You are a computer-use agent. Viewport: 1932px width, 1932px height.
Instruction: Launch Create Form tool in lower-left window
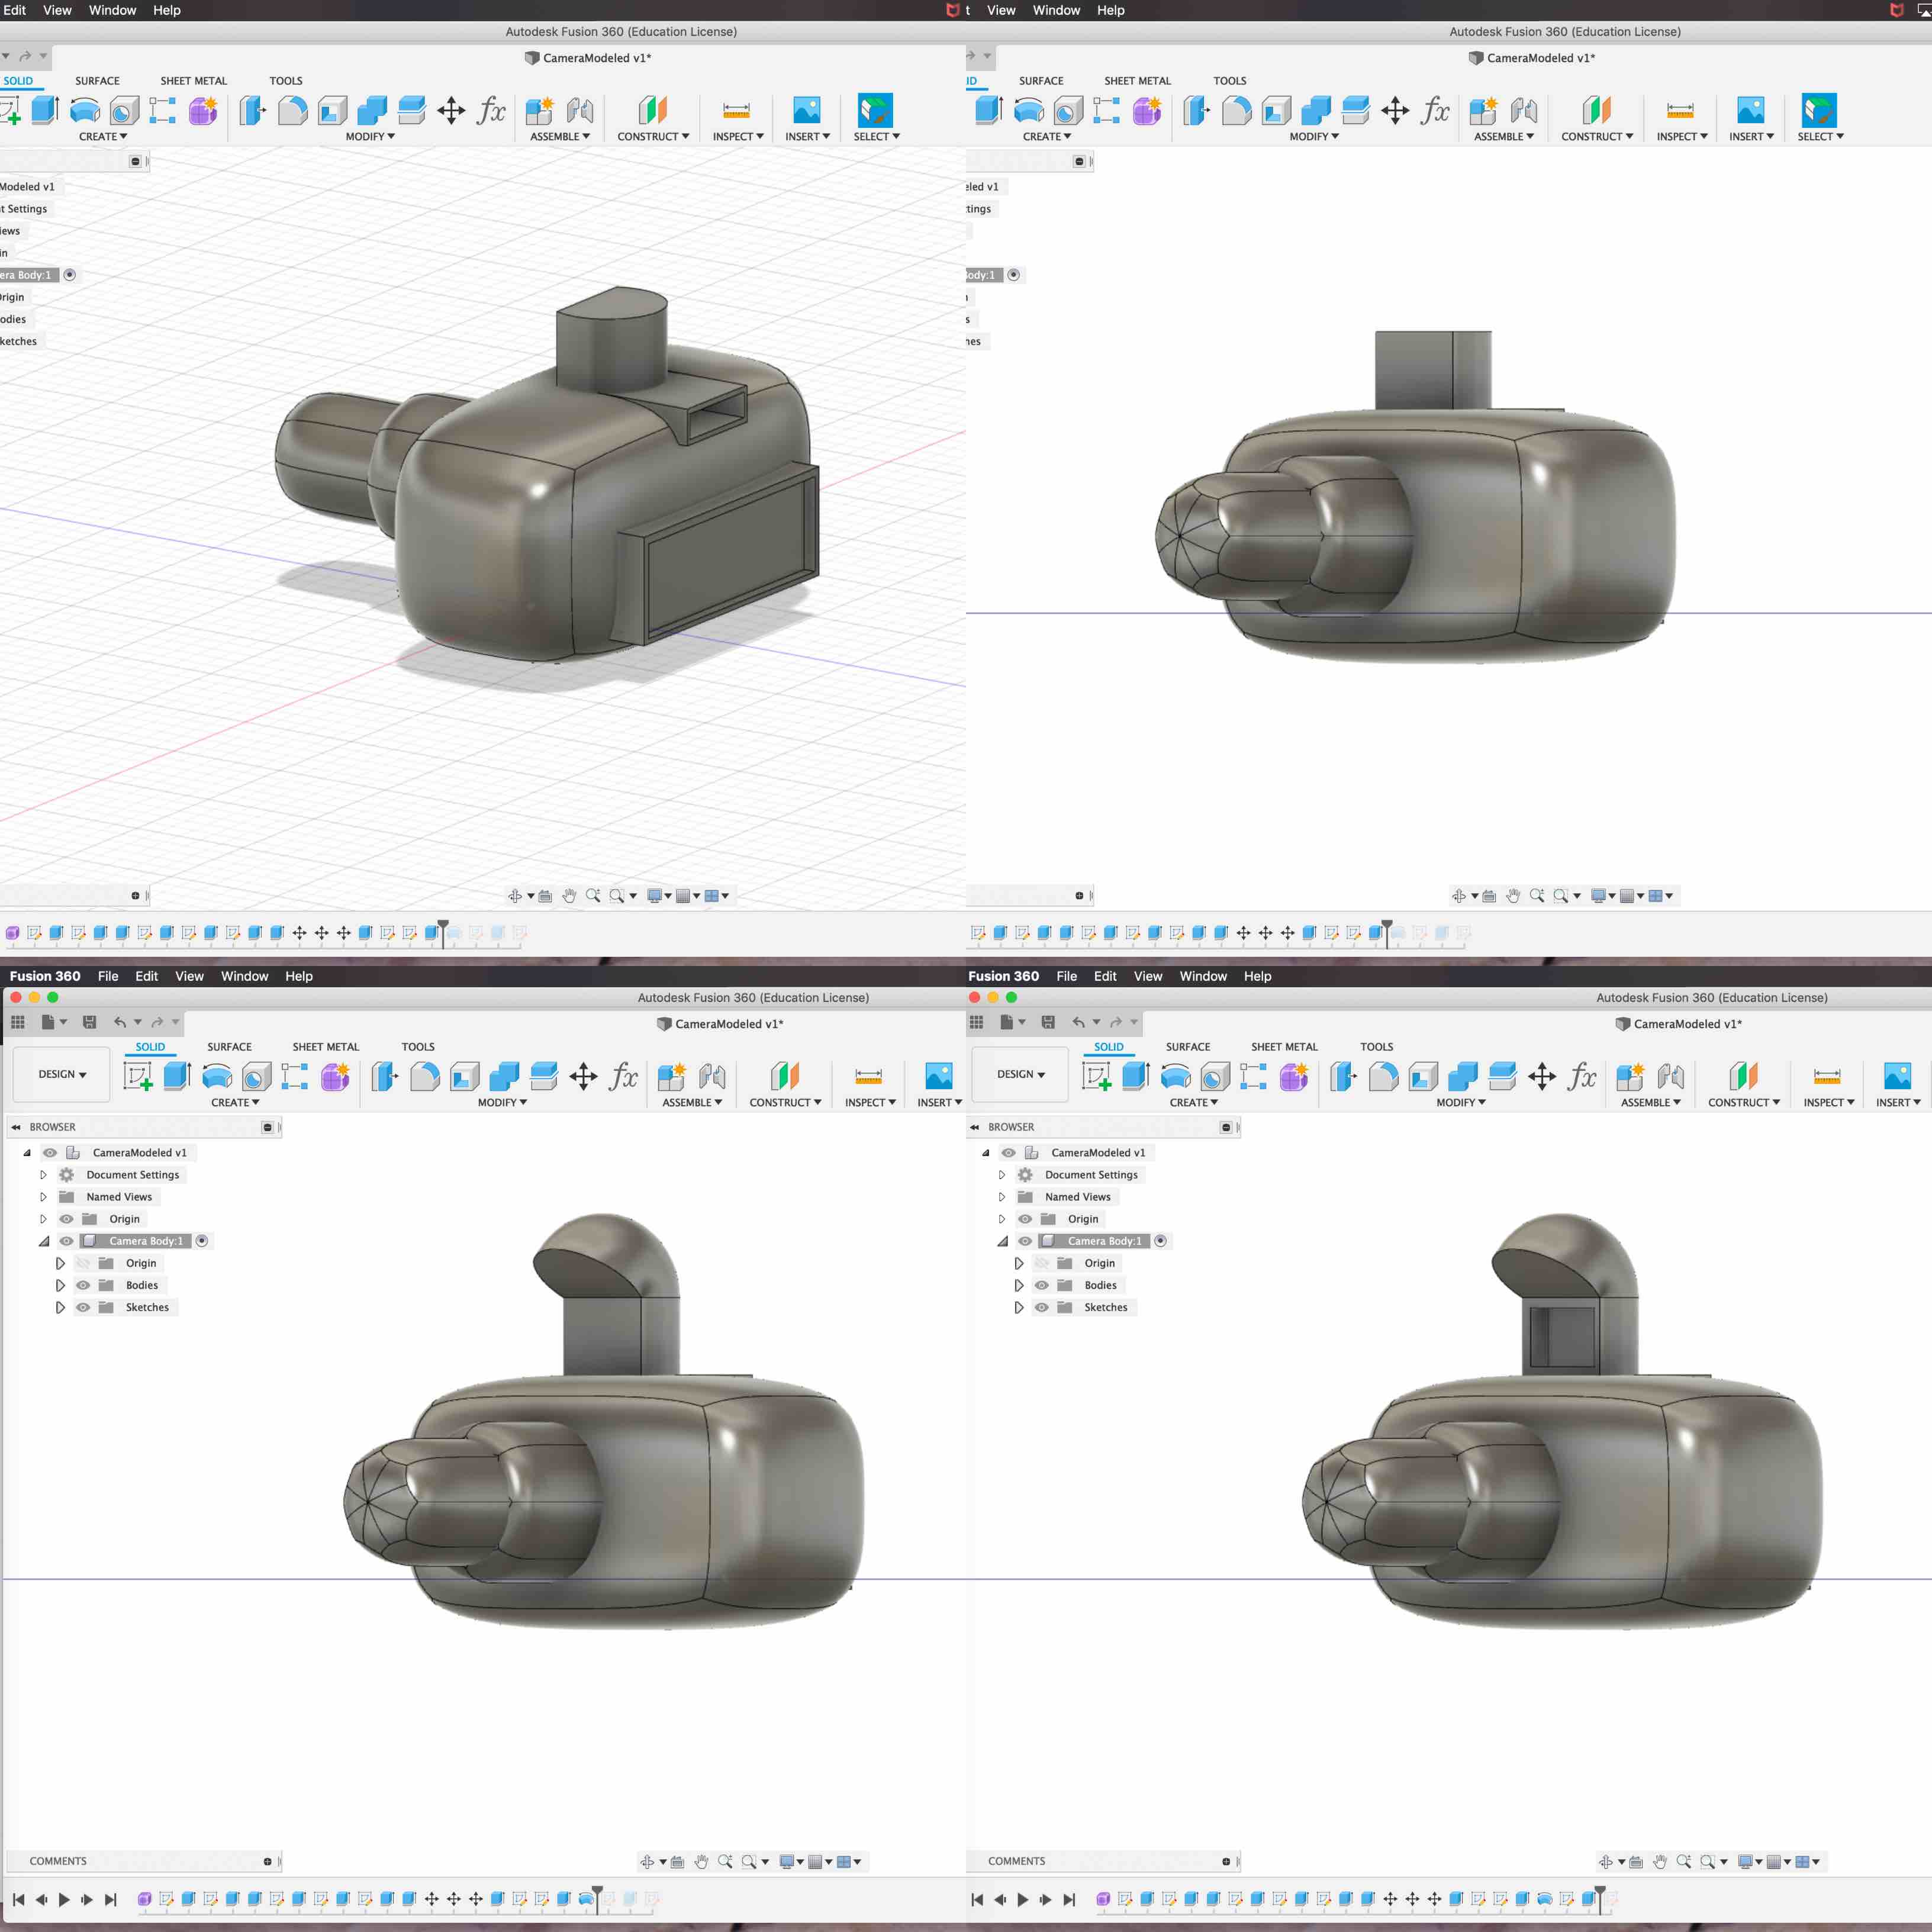coord(335,1076)
